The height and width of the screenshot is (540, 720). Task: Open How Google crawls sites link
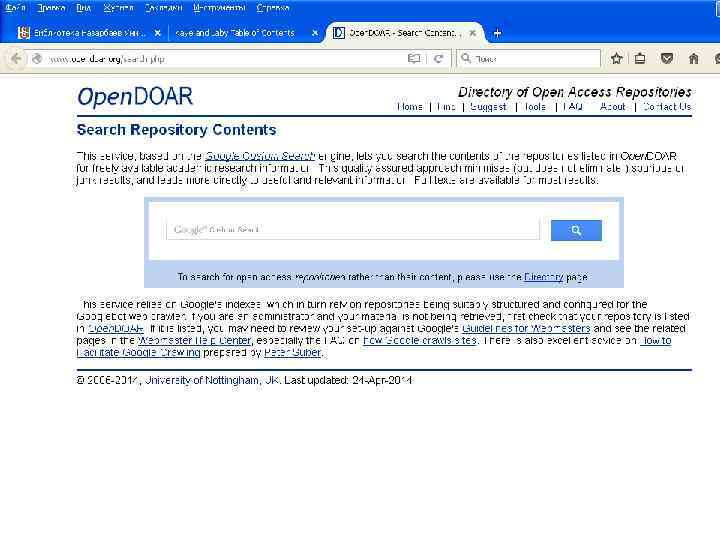[x=420, y=341]
